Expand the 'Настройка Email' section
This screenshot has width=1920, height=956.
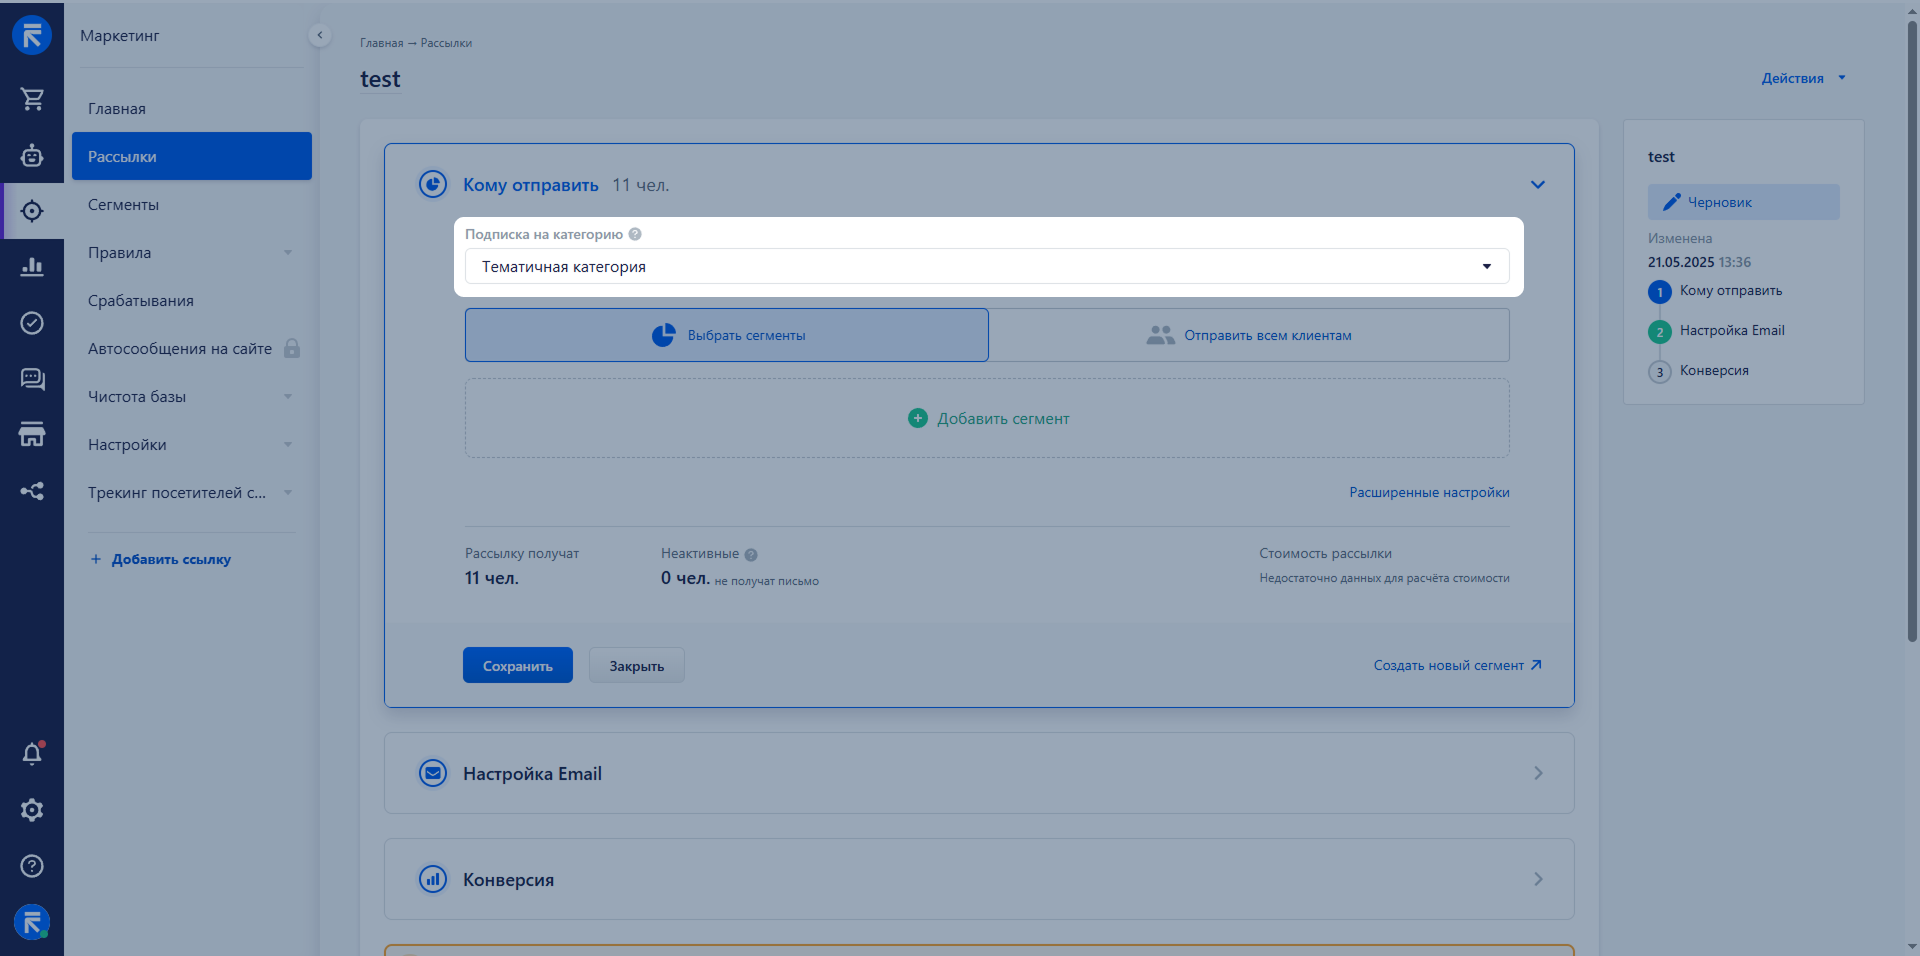tap(978, 773)
